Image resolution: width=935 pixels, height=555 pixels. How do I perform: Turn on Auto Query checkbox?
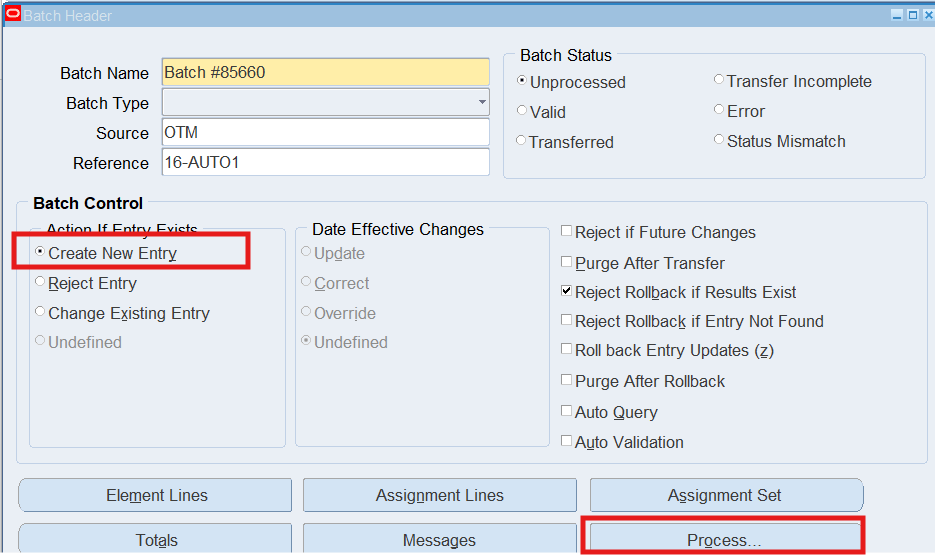567,412
